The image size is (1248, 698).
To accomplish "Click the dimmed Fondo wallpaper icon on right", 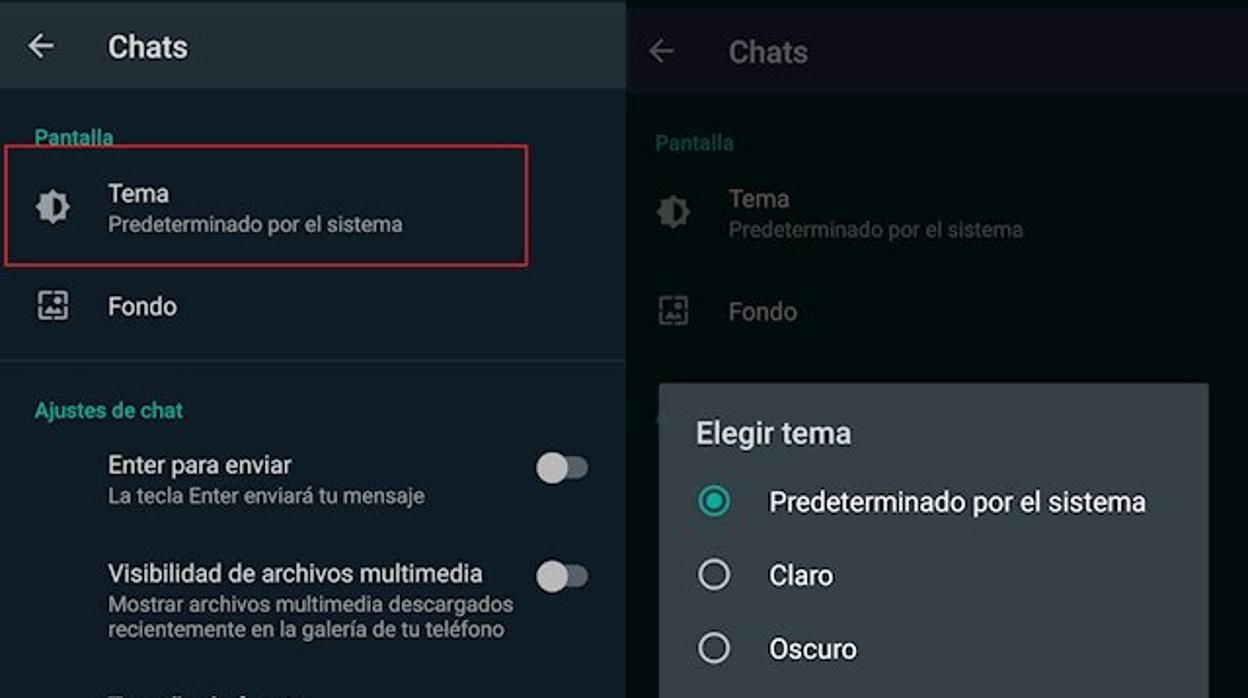I will click(x=674, y=311).
